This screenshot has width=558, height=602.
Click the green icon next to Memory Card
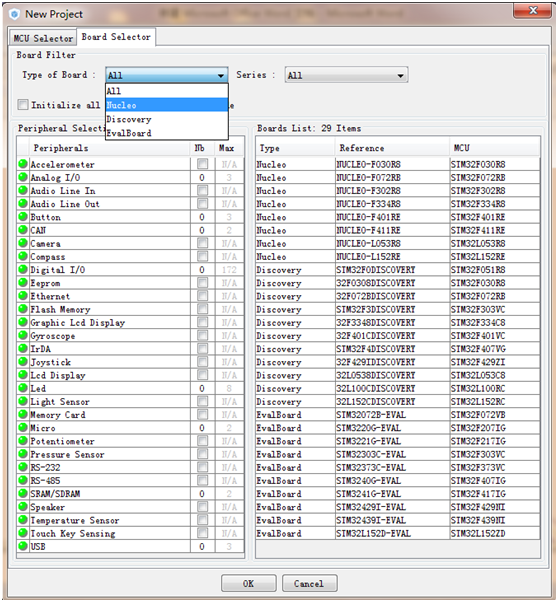click(23, 414)
